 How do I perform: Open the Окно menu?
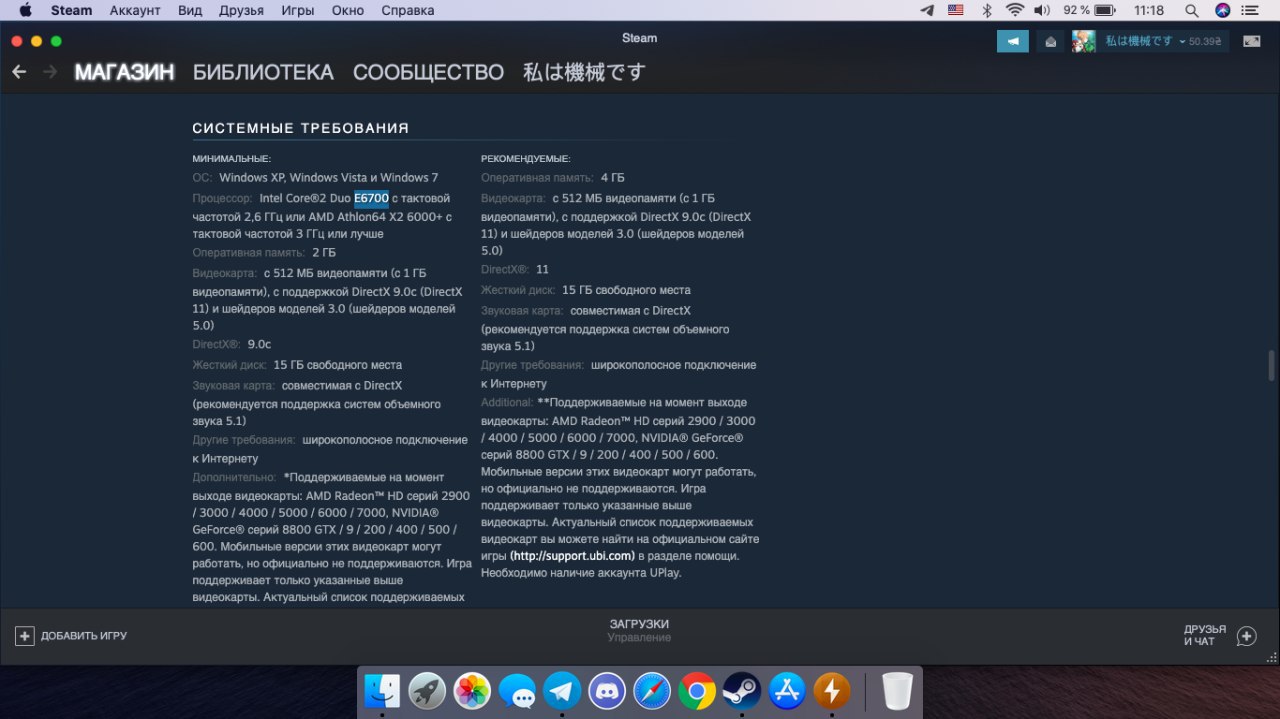348,10
